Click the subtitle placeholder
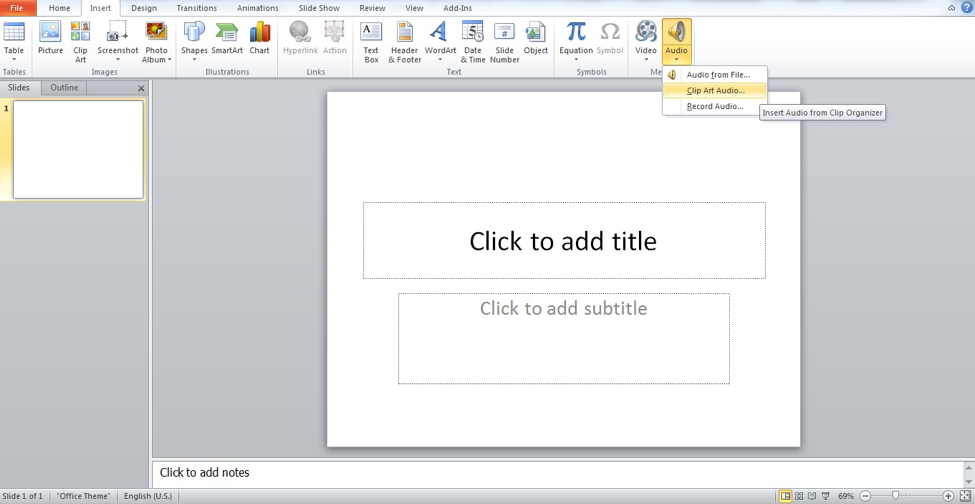The image size is (975, 504). tap(563, 339)
